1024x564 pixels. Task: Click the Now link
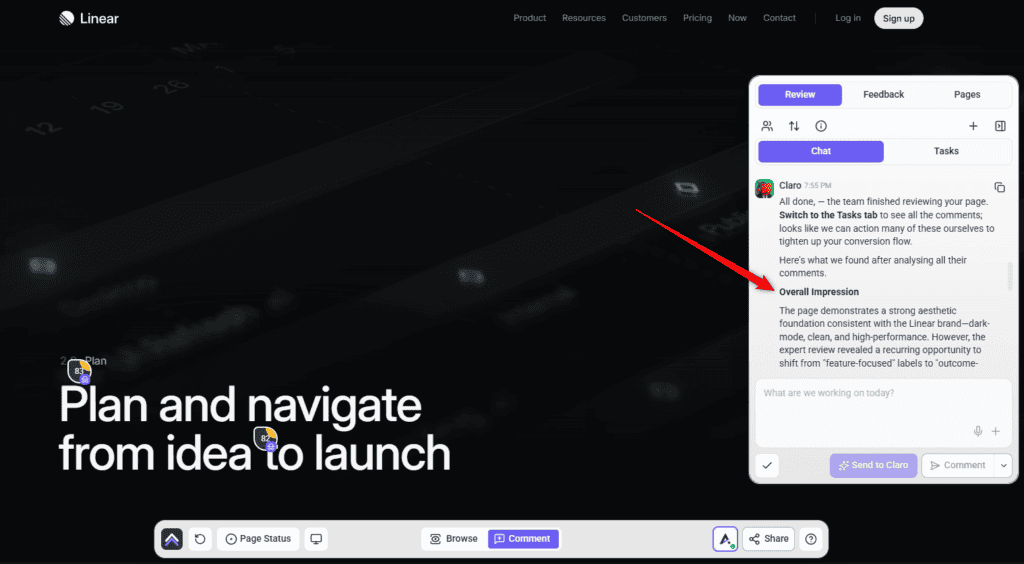737,18
